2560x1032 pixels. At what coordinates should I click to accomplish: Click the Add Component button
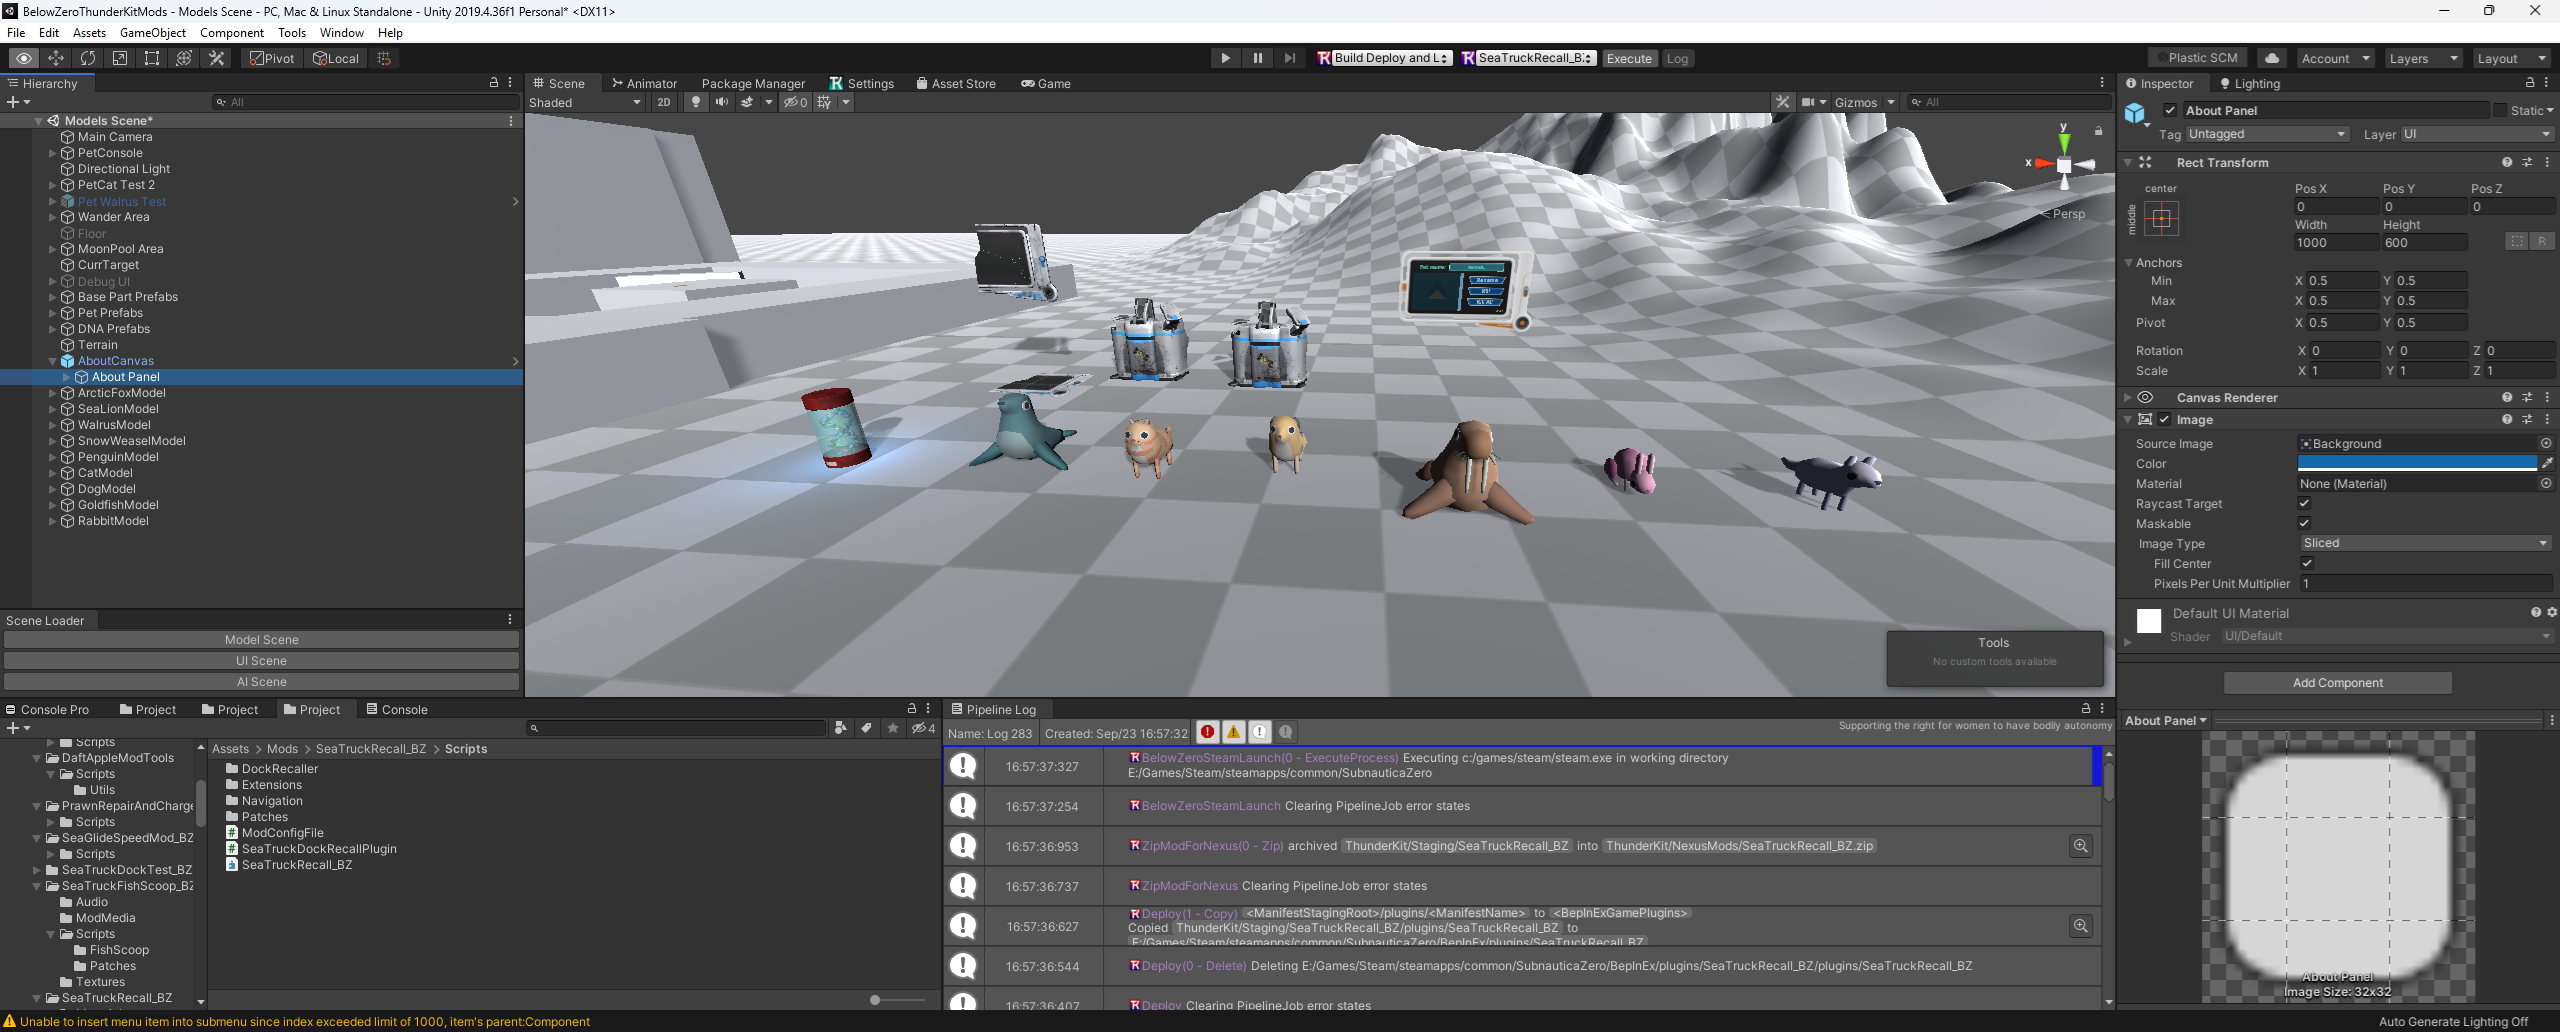click(2337, 682)
